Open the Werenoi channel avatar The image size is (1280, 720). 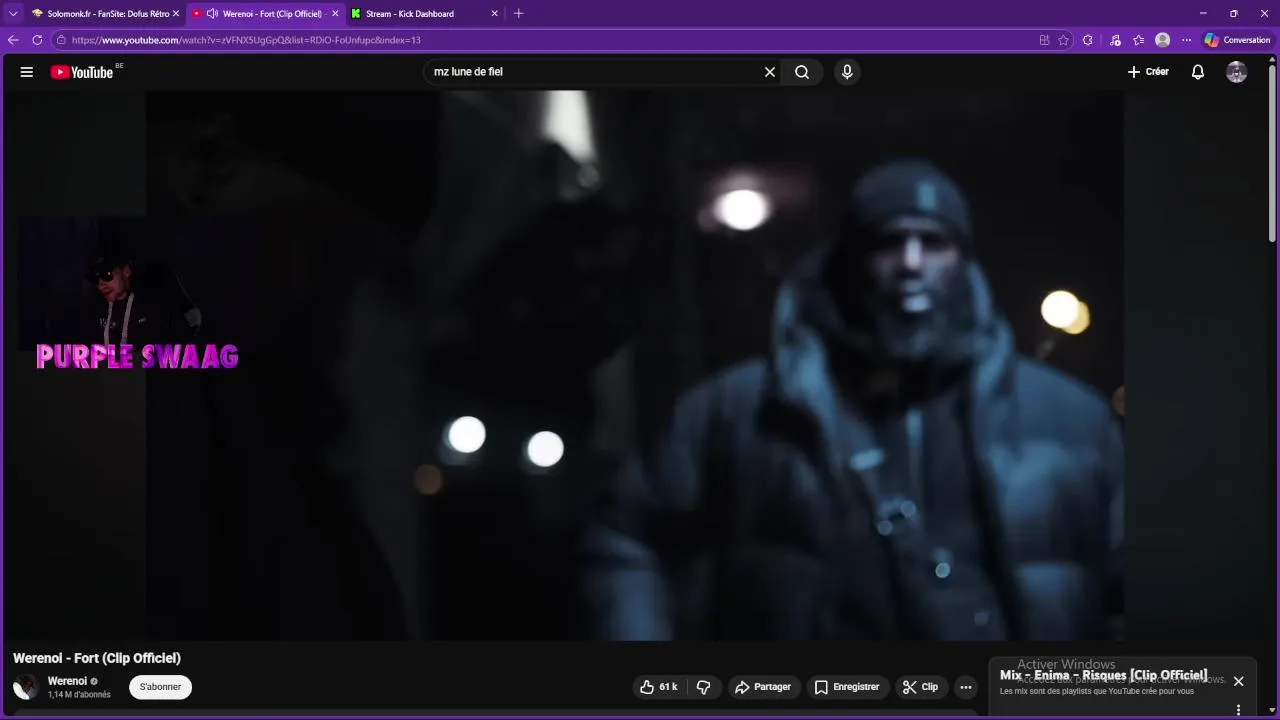click(26, 687)
